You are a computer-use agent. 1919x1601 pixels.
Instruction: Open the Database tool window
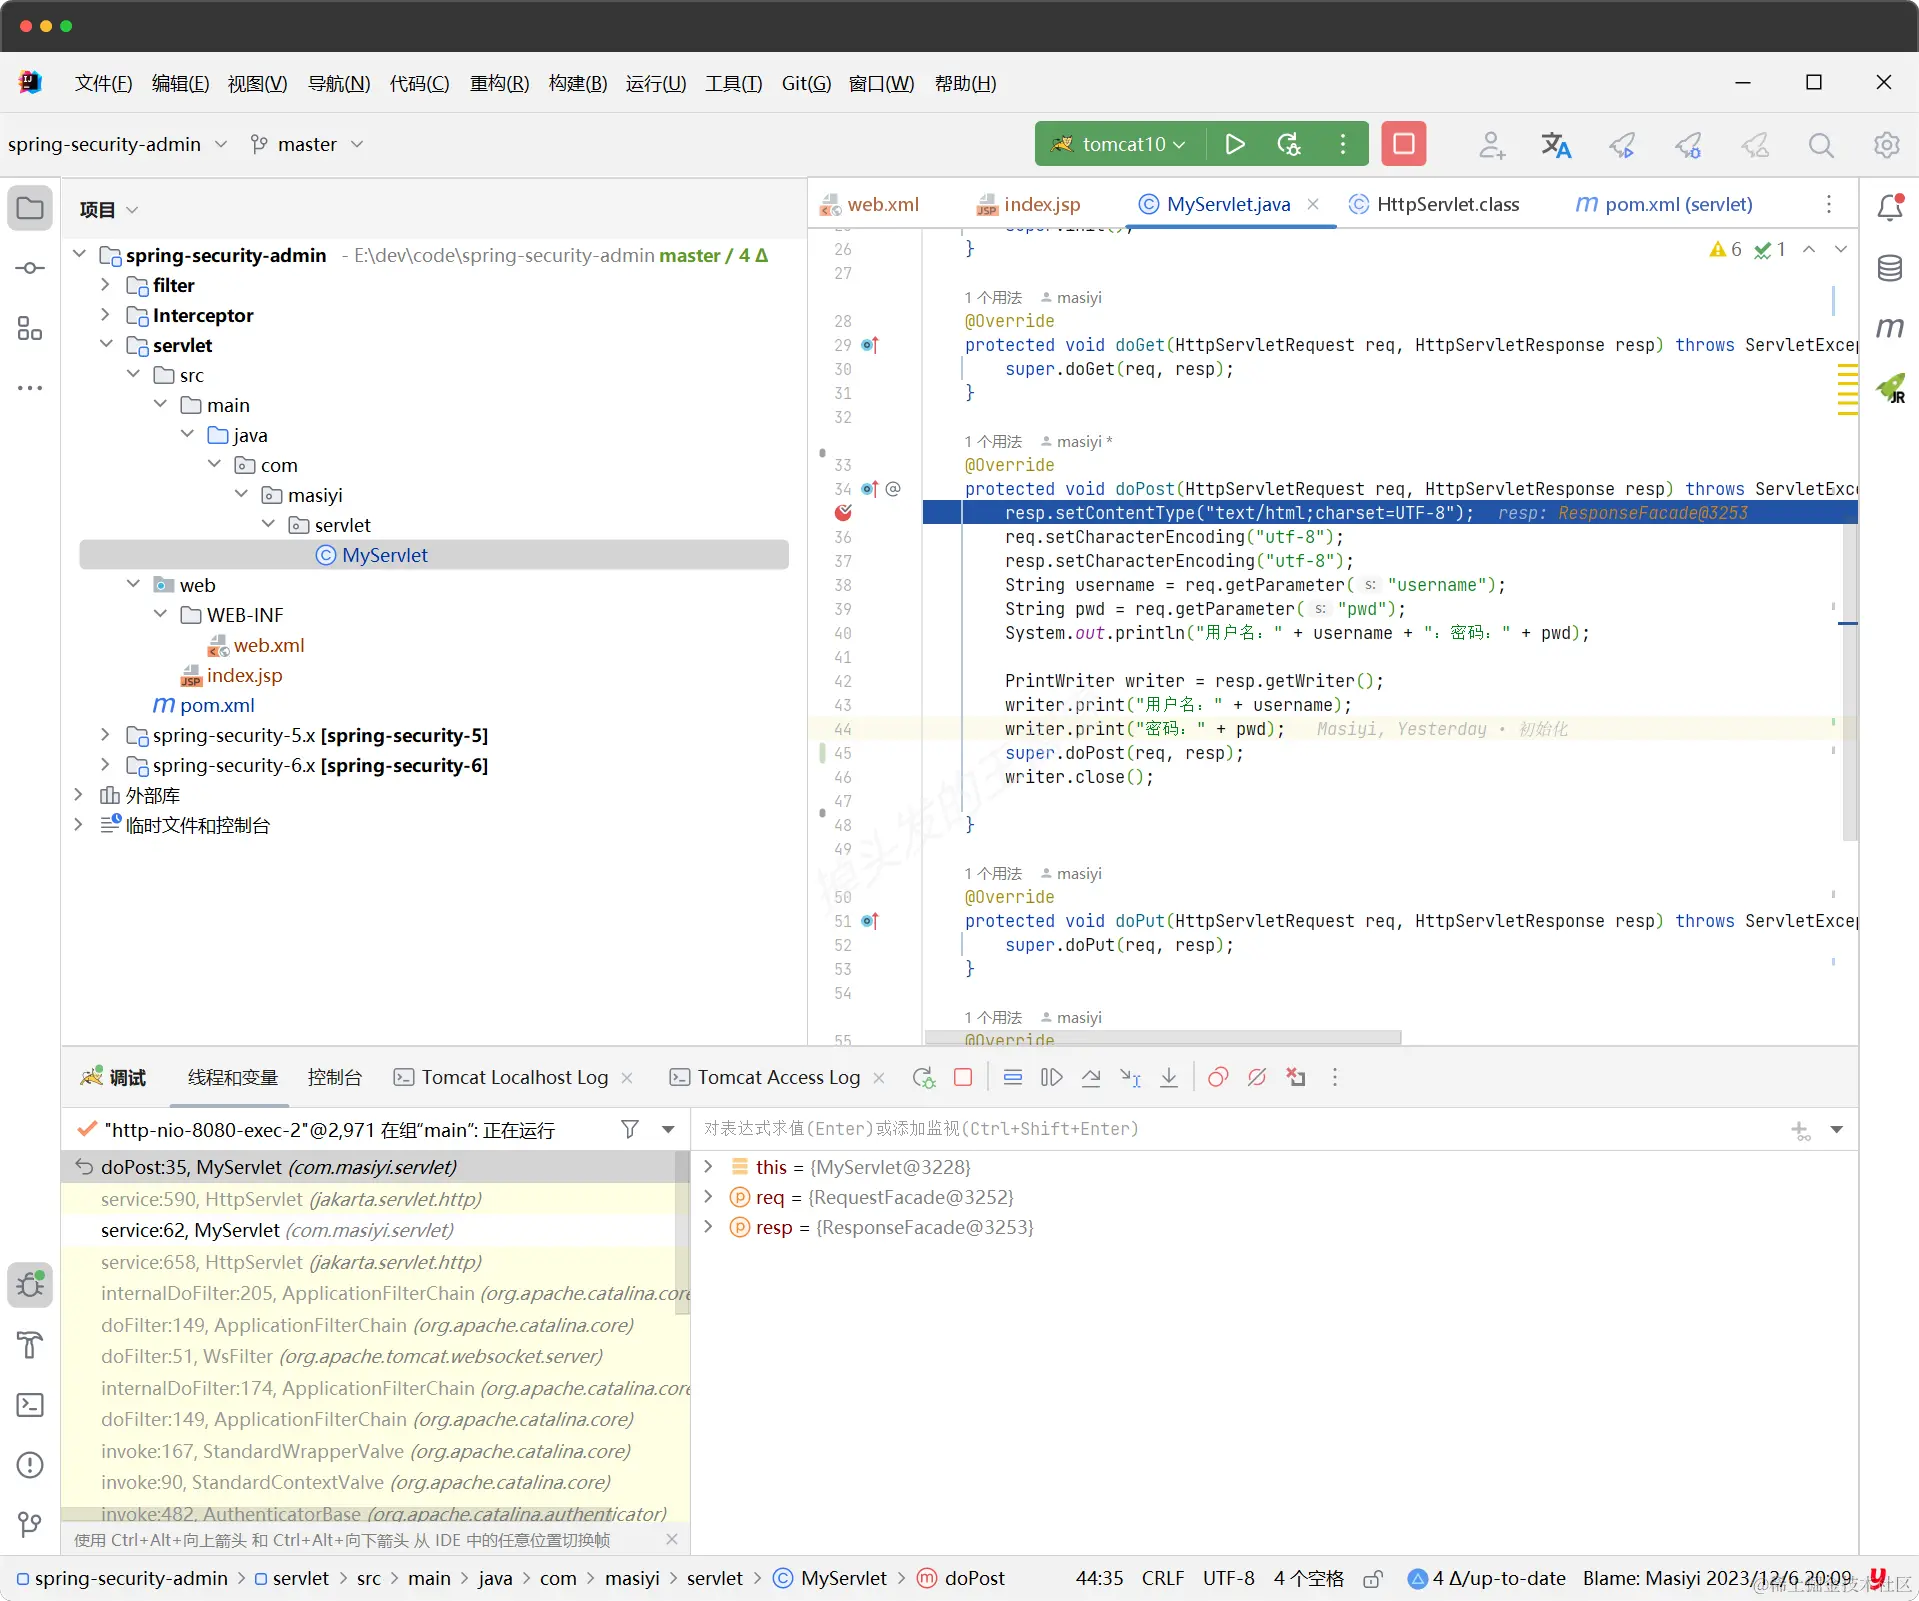(x=1890, y=268)
